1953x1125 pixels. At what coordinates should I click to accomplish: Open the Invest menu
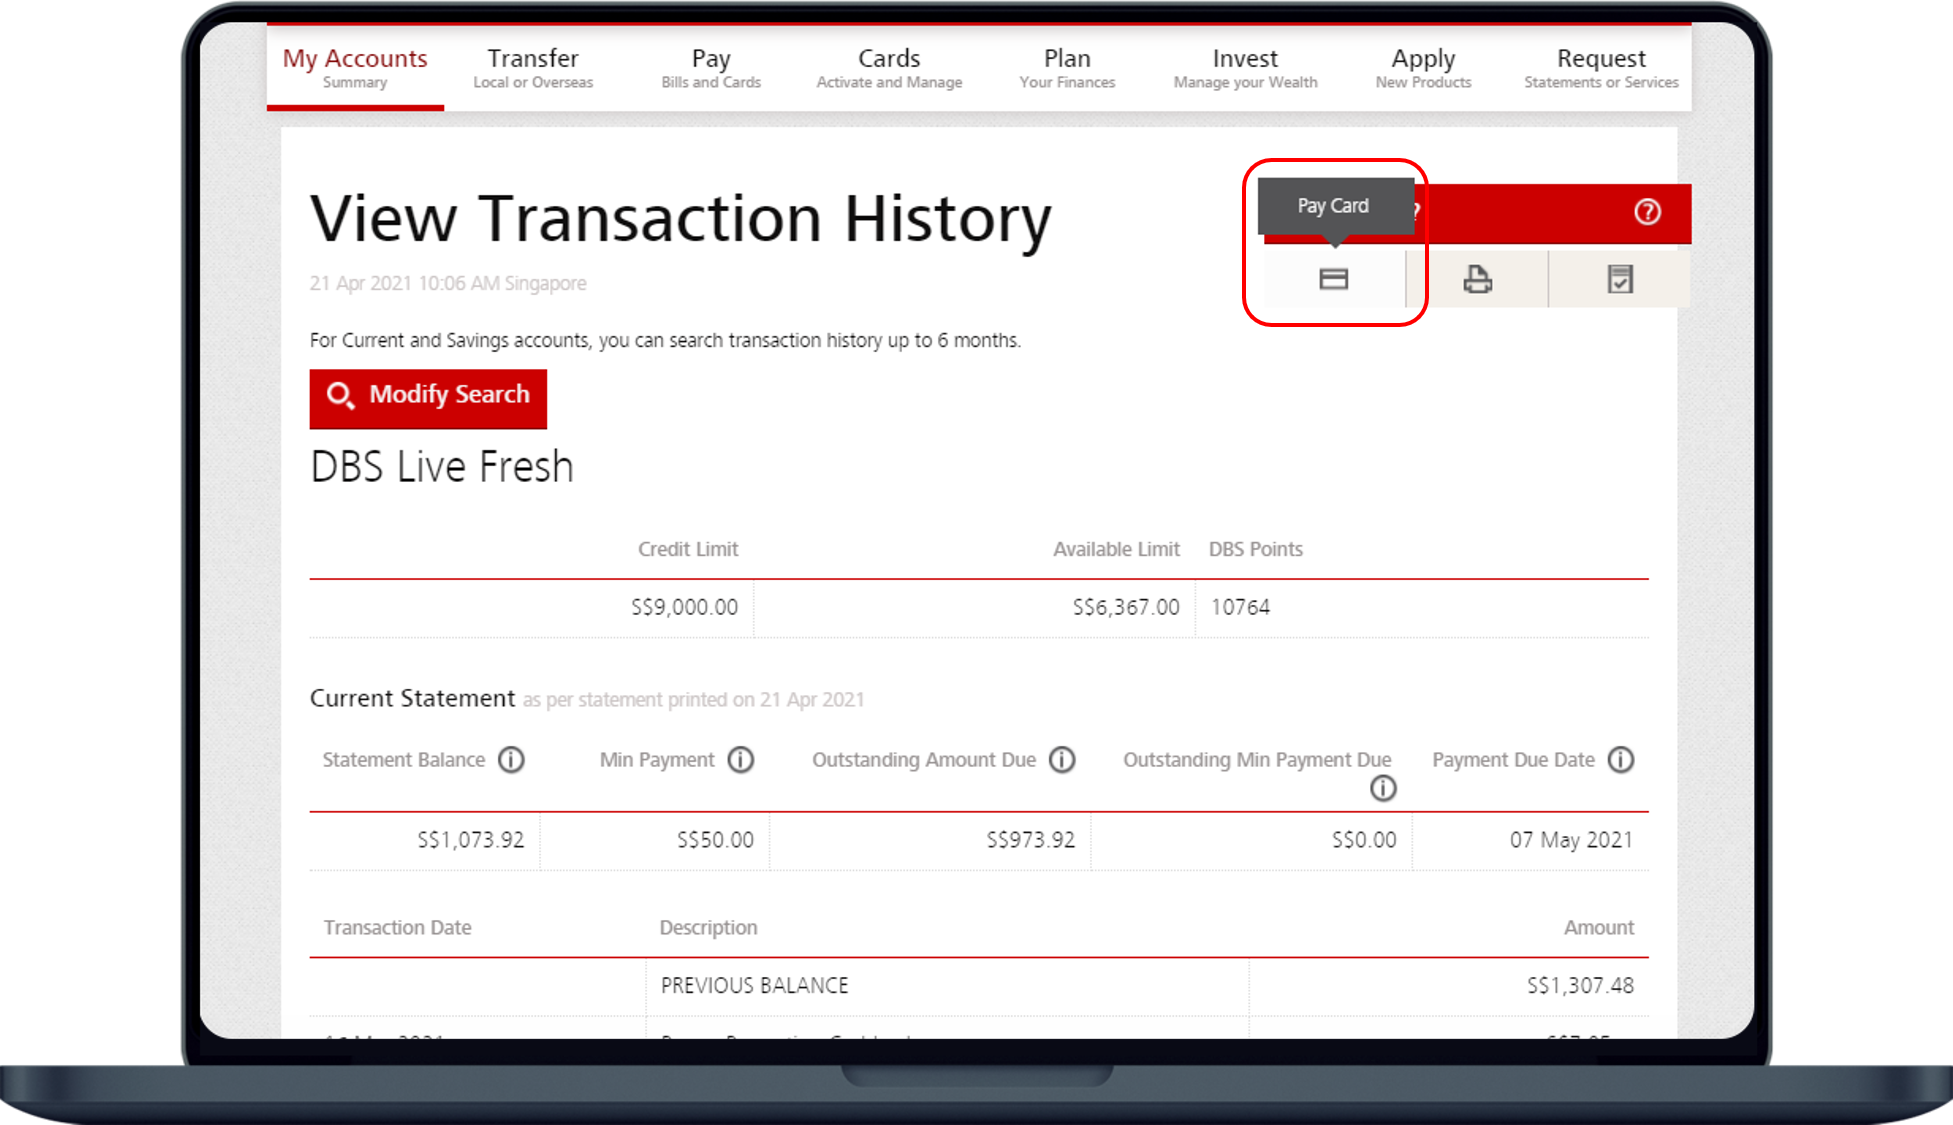click(1245, 68)
